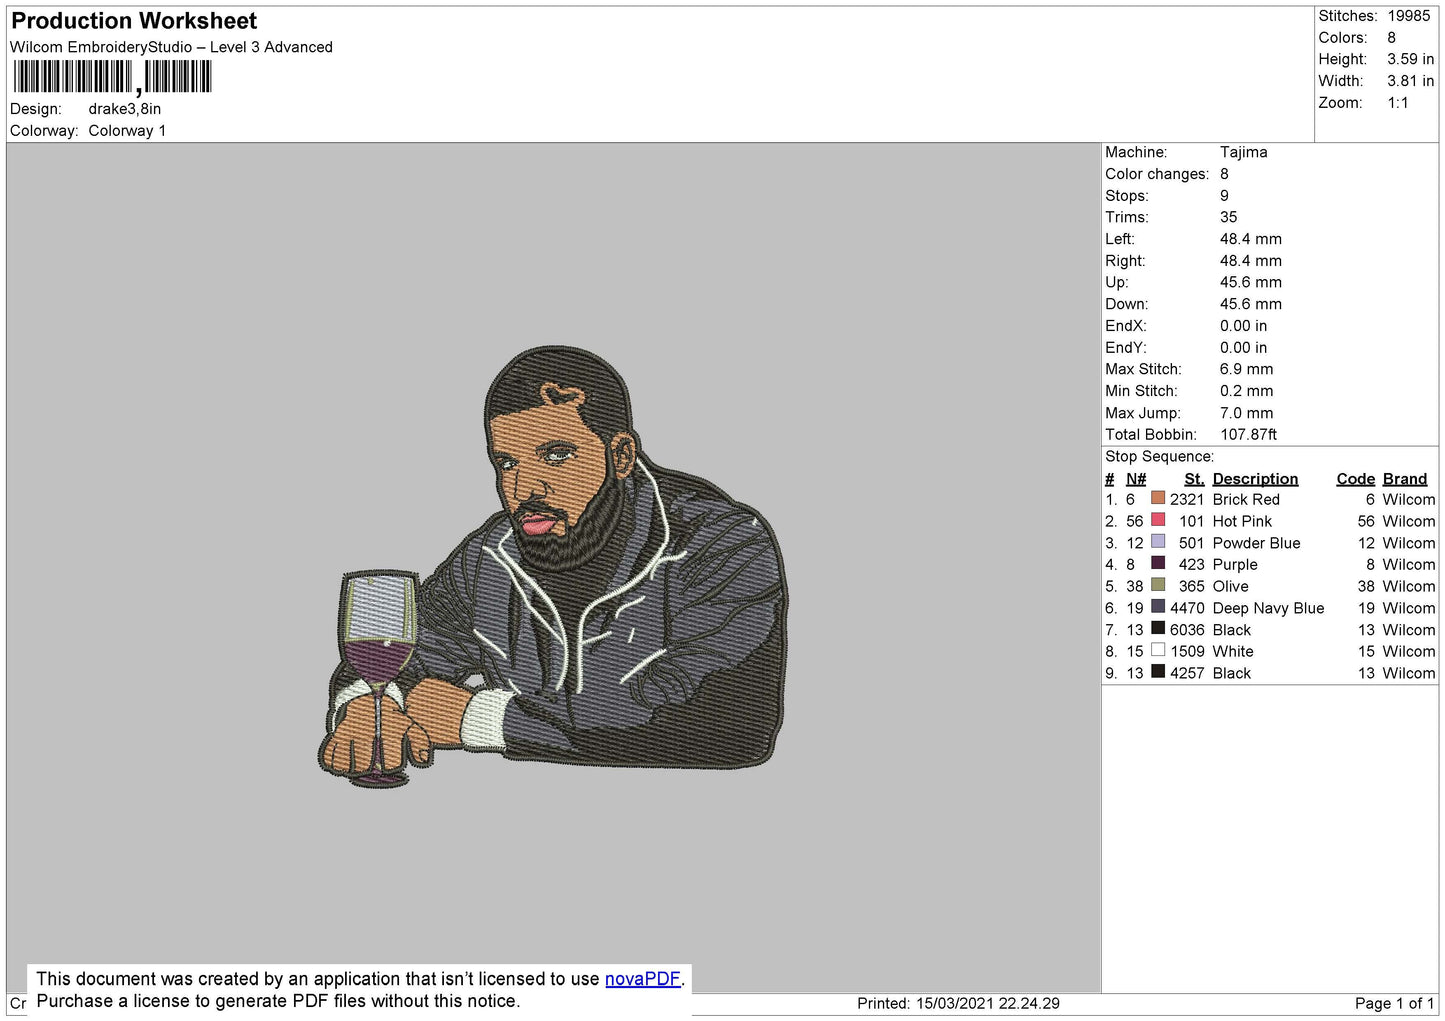Click the stitch count 4470
The height and width of the screenshot is (1021, 1445).
(1187, 608)
